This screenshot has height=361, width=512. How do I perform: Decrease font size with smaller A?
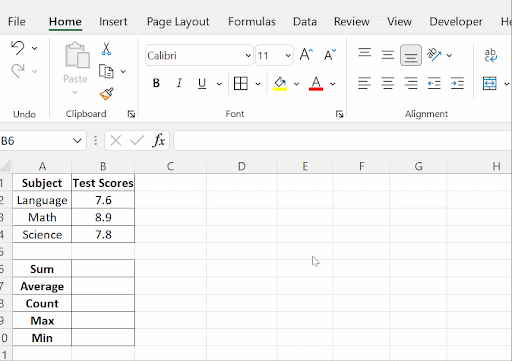[x=330, y=55]
